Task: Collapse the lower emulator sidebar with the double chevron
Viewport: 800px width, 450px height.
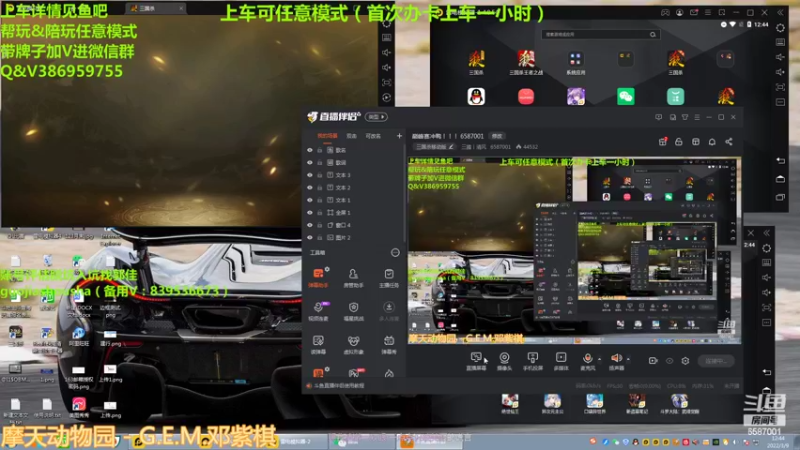Action: tap(767, 233)
